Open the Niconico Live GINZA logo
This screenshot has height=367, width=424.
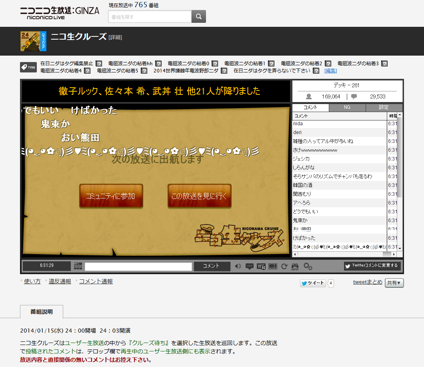click(59, 13)
